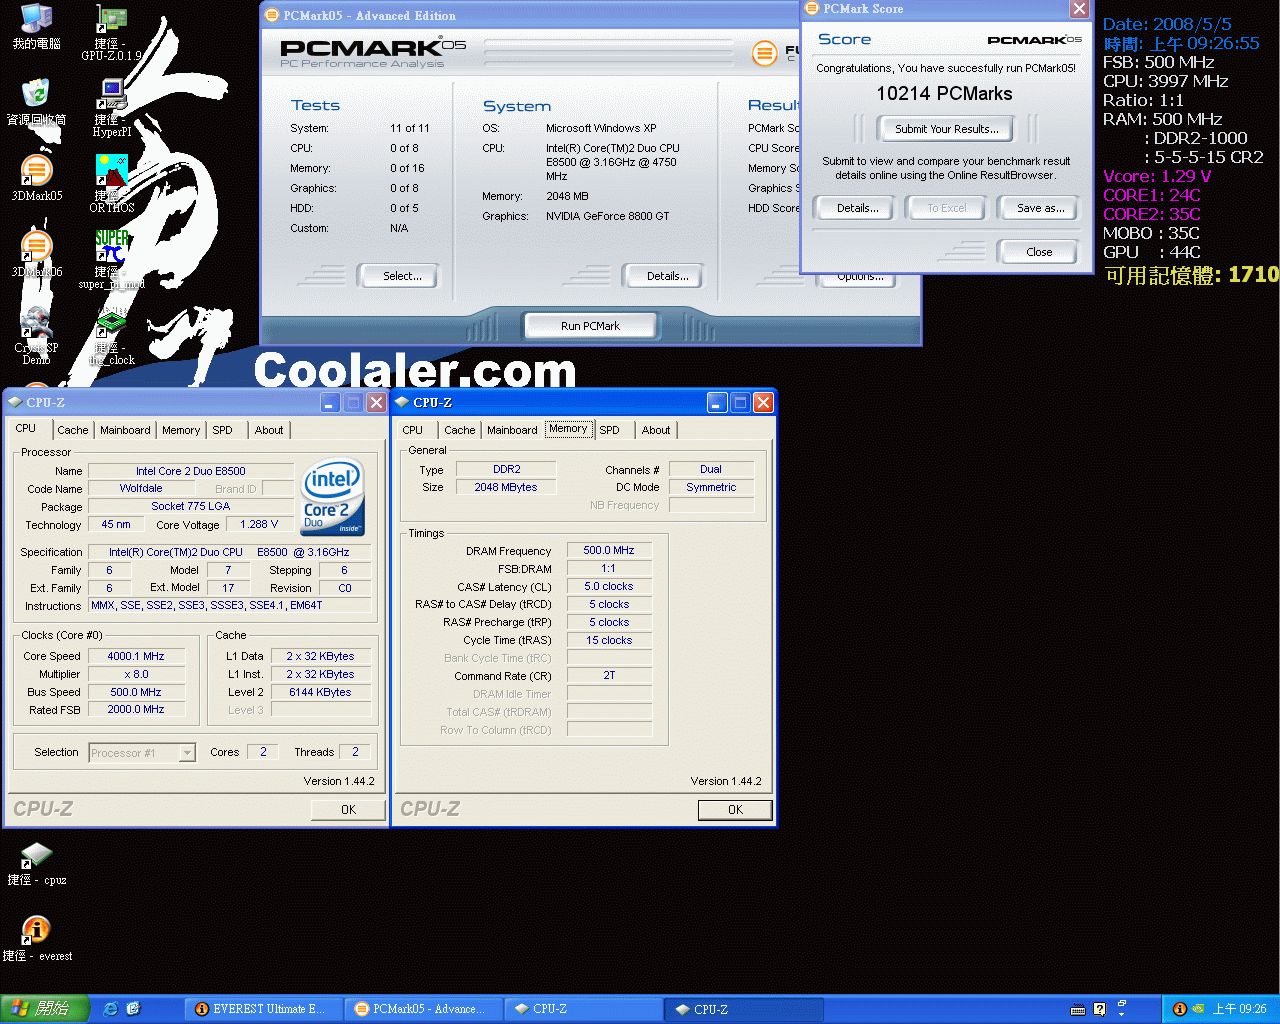1280x1024 pixels.
Task: Click the Core Speed 4000.1 MHz field
Action: click(136, 657)
